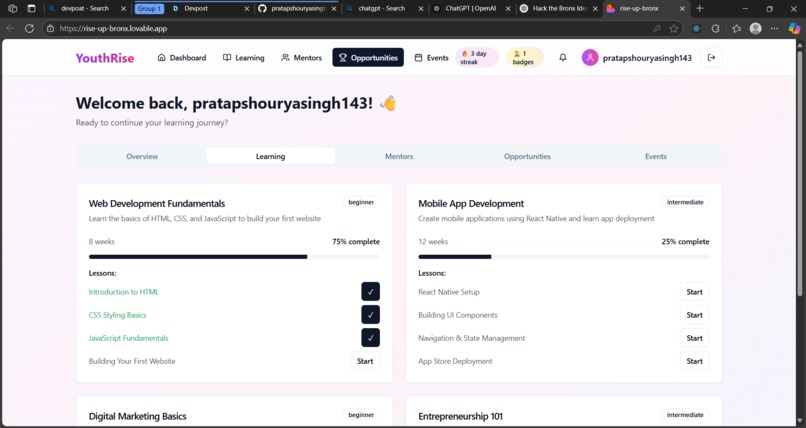Click the 3 day streak badge
The image size is (806, 428).
pos(477,58)
